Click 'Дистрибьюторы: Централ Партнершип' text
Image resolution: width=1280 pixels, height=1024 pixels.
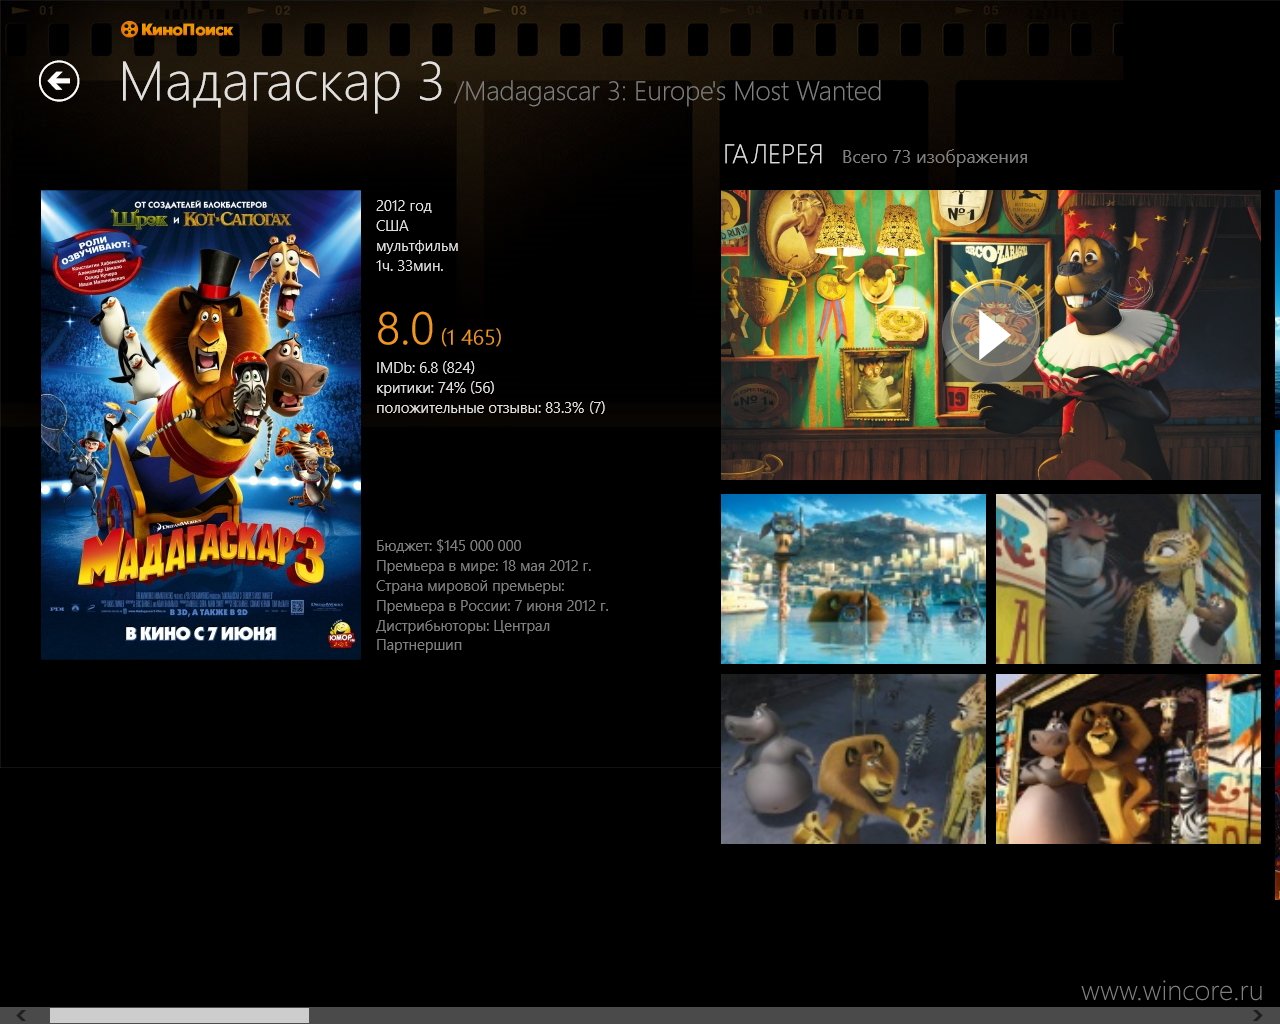click(463, 635)
